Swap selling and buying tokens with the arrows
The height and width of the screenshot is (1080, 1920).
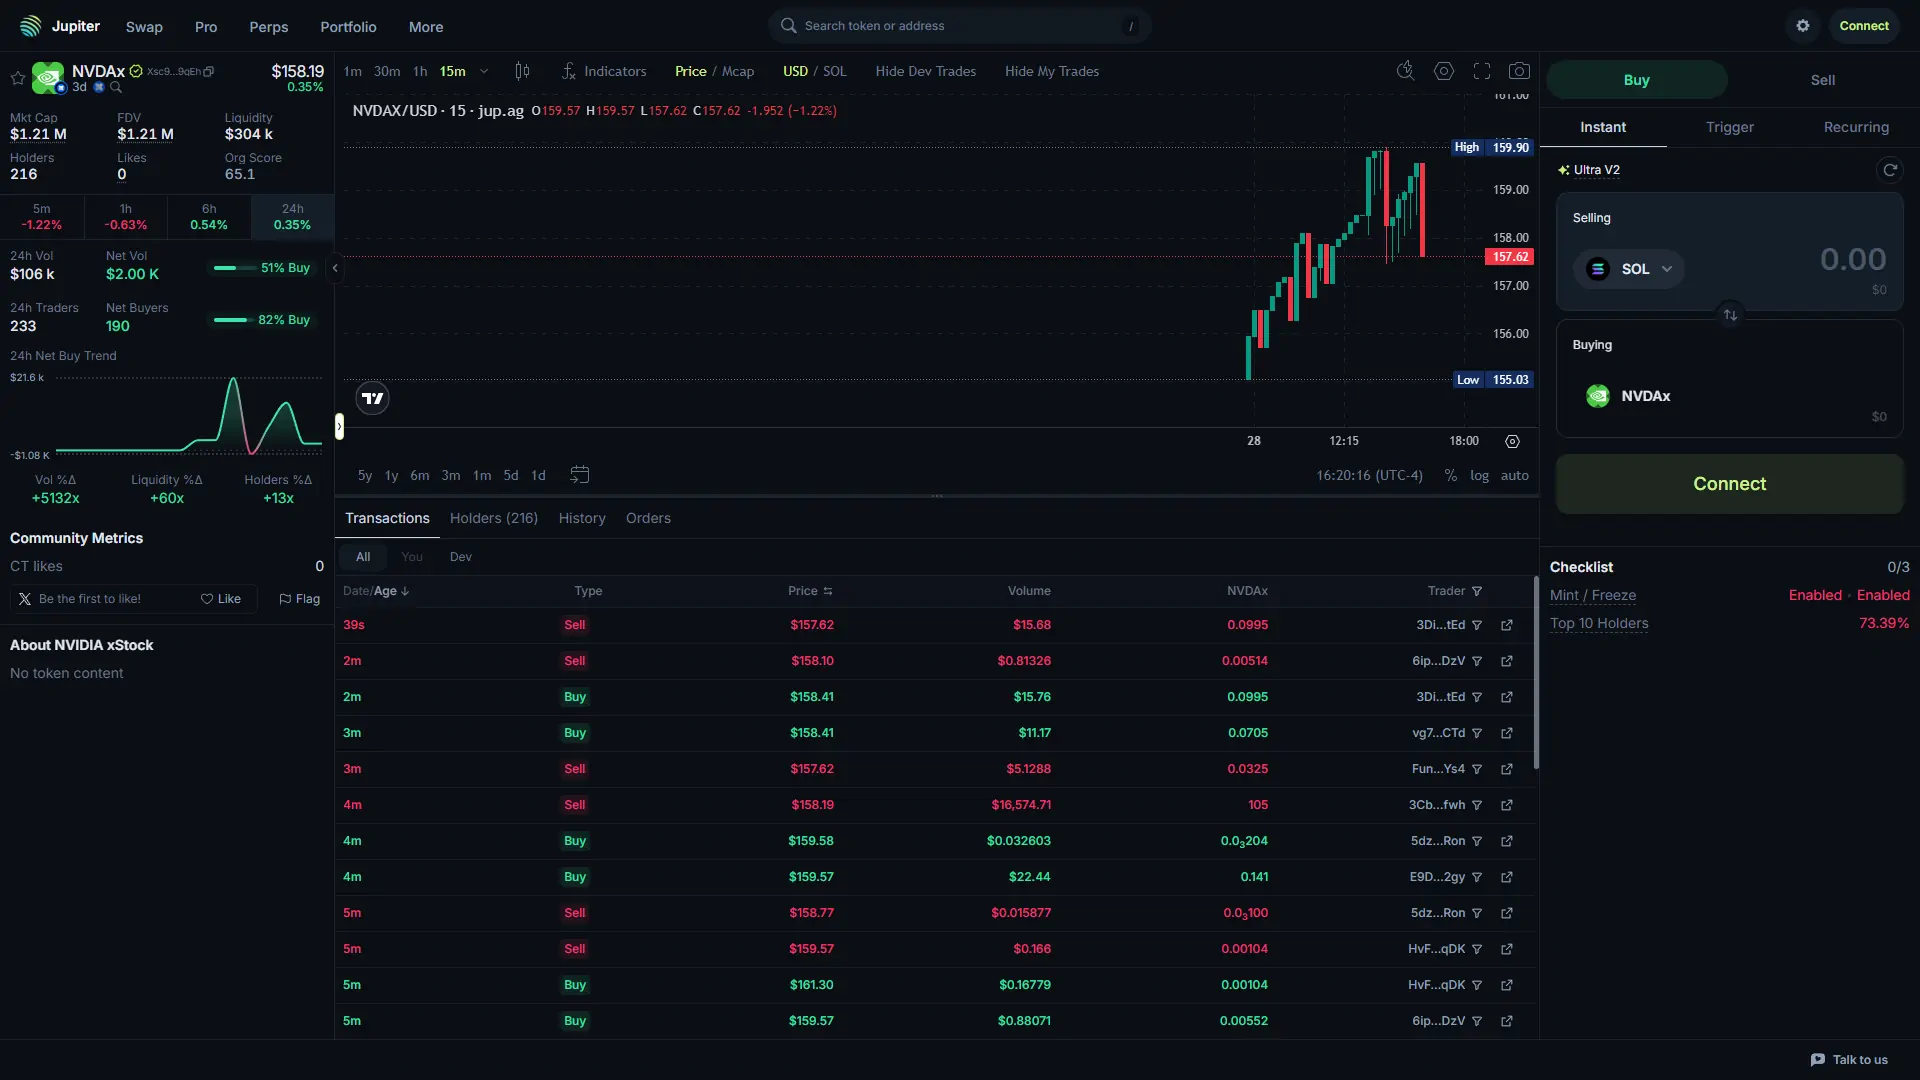pyautogui.click(x=1730, y=315)
